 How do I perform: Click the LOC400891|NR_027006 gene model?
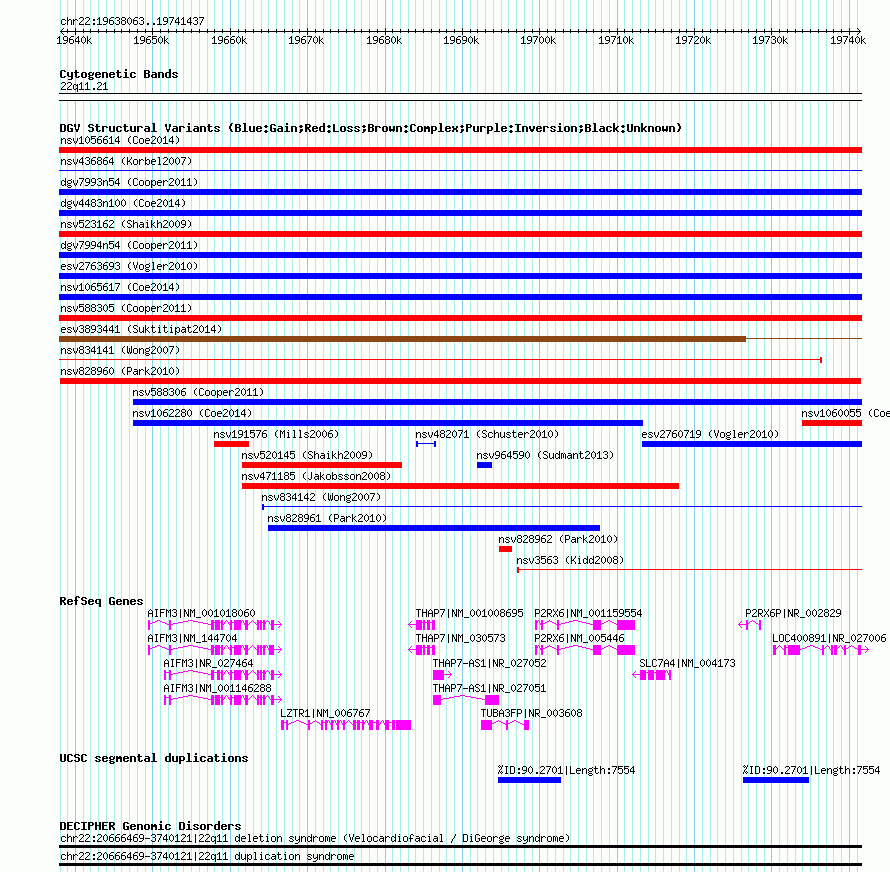(x=821, y=650)
